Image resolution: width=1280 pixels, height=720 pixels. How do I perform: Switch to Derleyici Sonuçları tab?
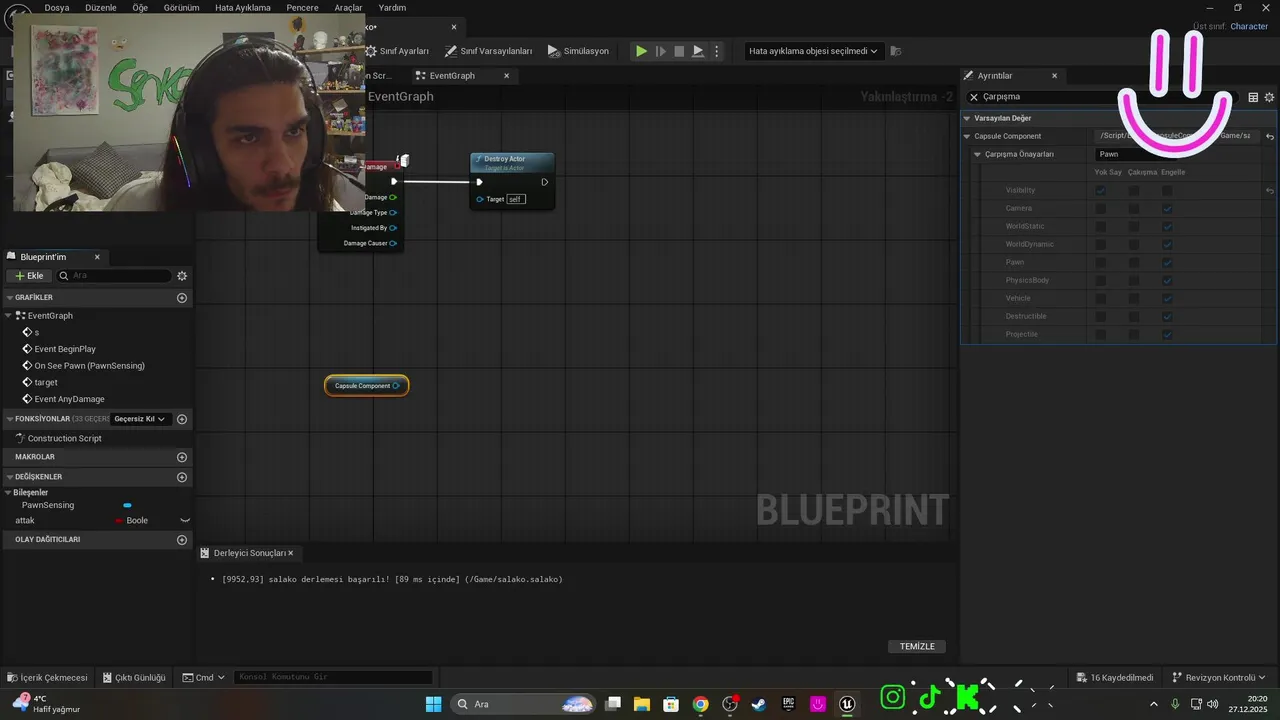click(250, 553)
